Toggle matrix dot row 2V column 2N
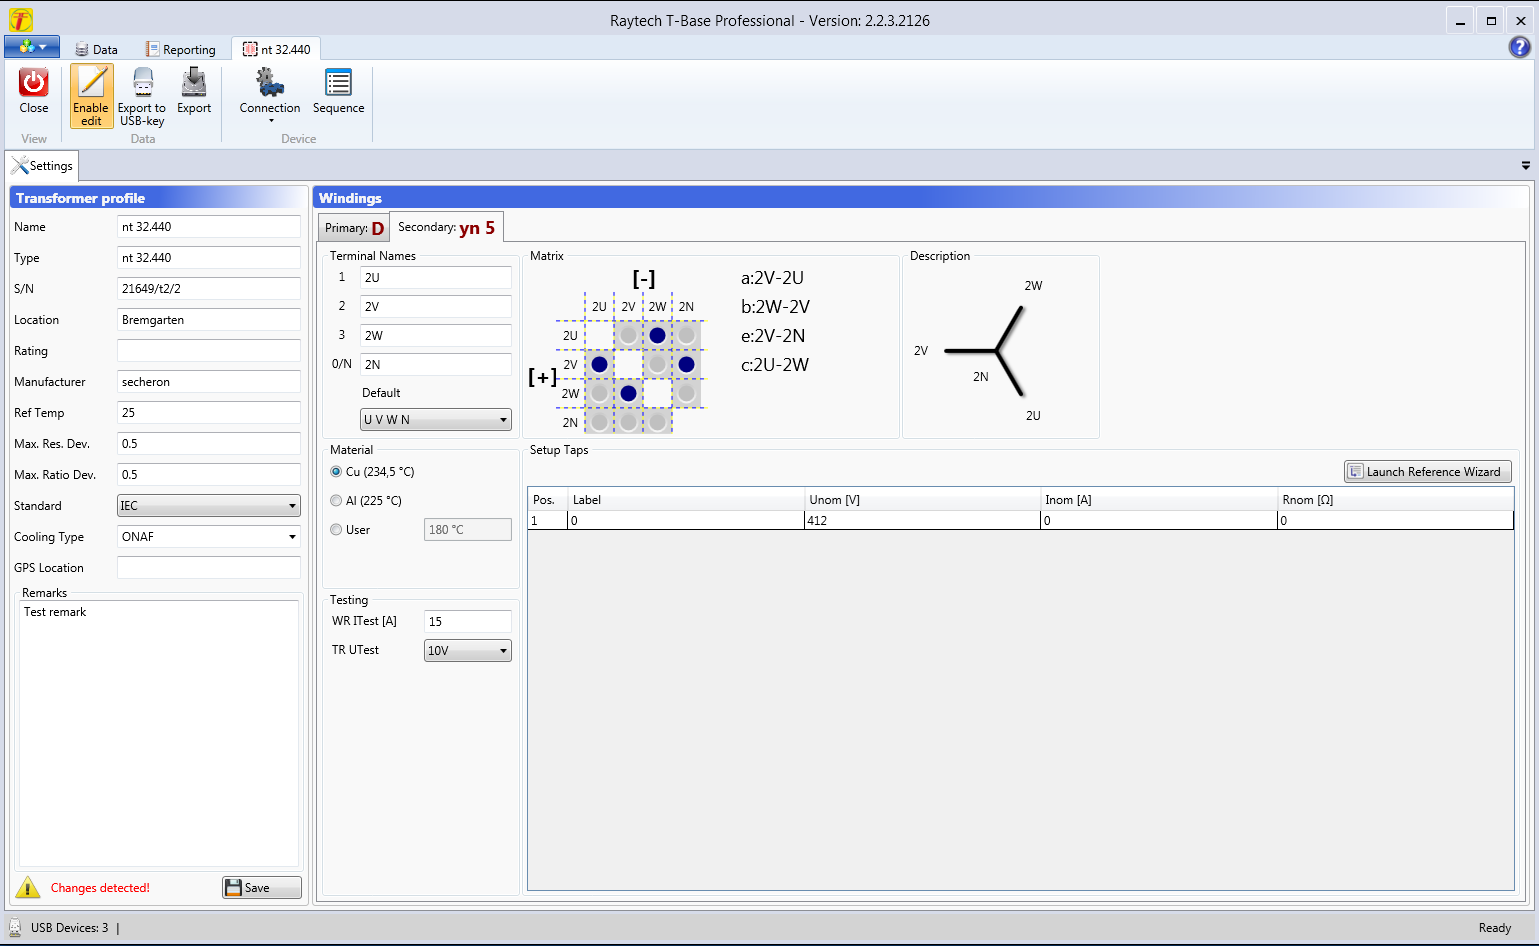The height and width of the screenshot is (946, 1539). click(686, 364)
